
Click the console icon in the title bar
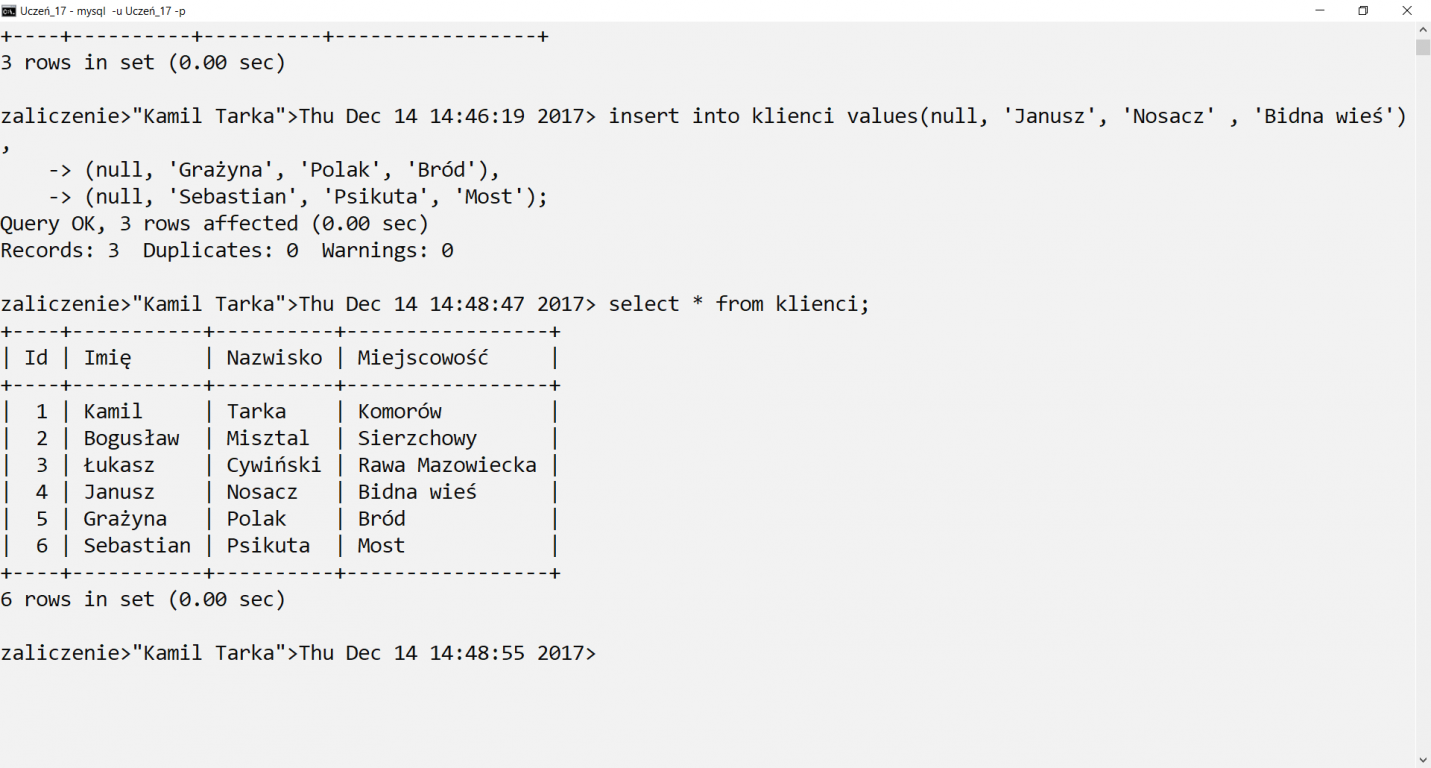(x=9, y=10)
